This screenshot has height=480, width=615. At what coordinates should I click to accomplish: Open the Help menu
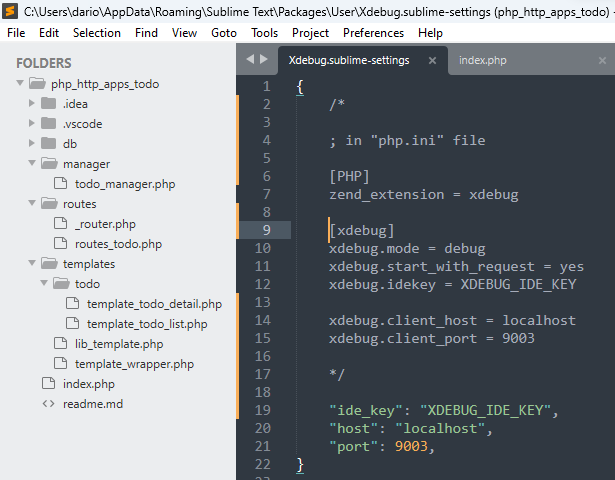point(430,33)
